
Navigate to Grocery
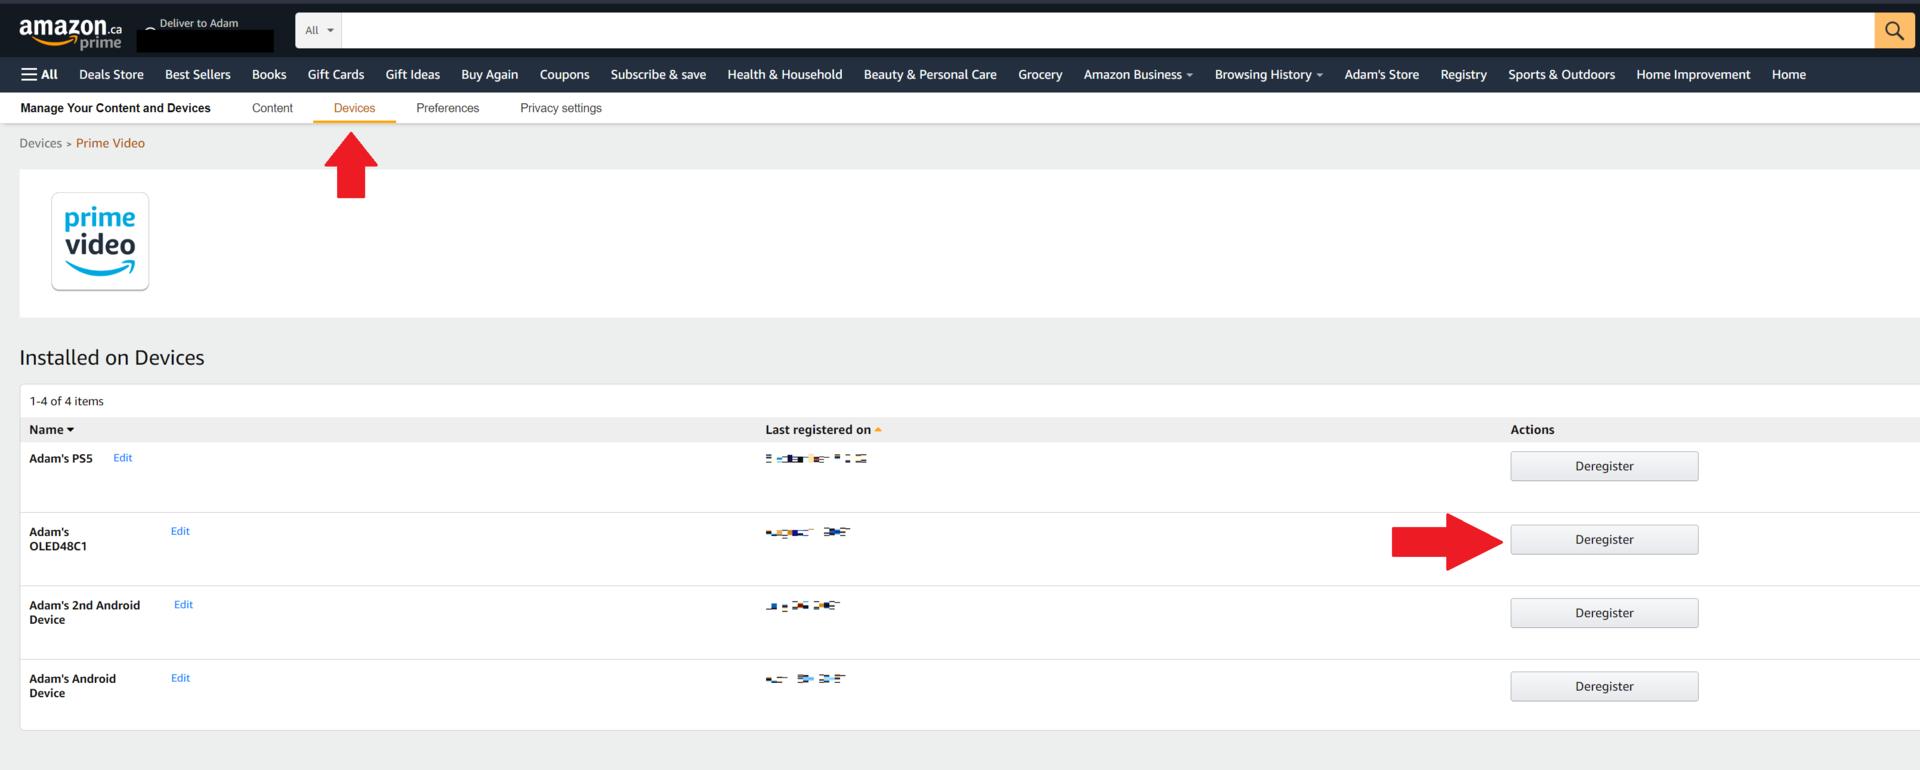1040,75
